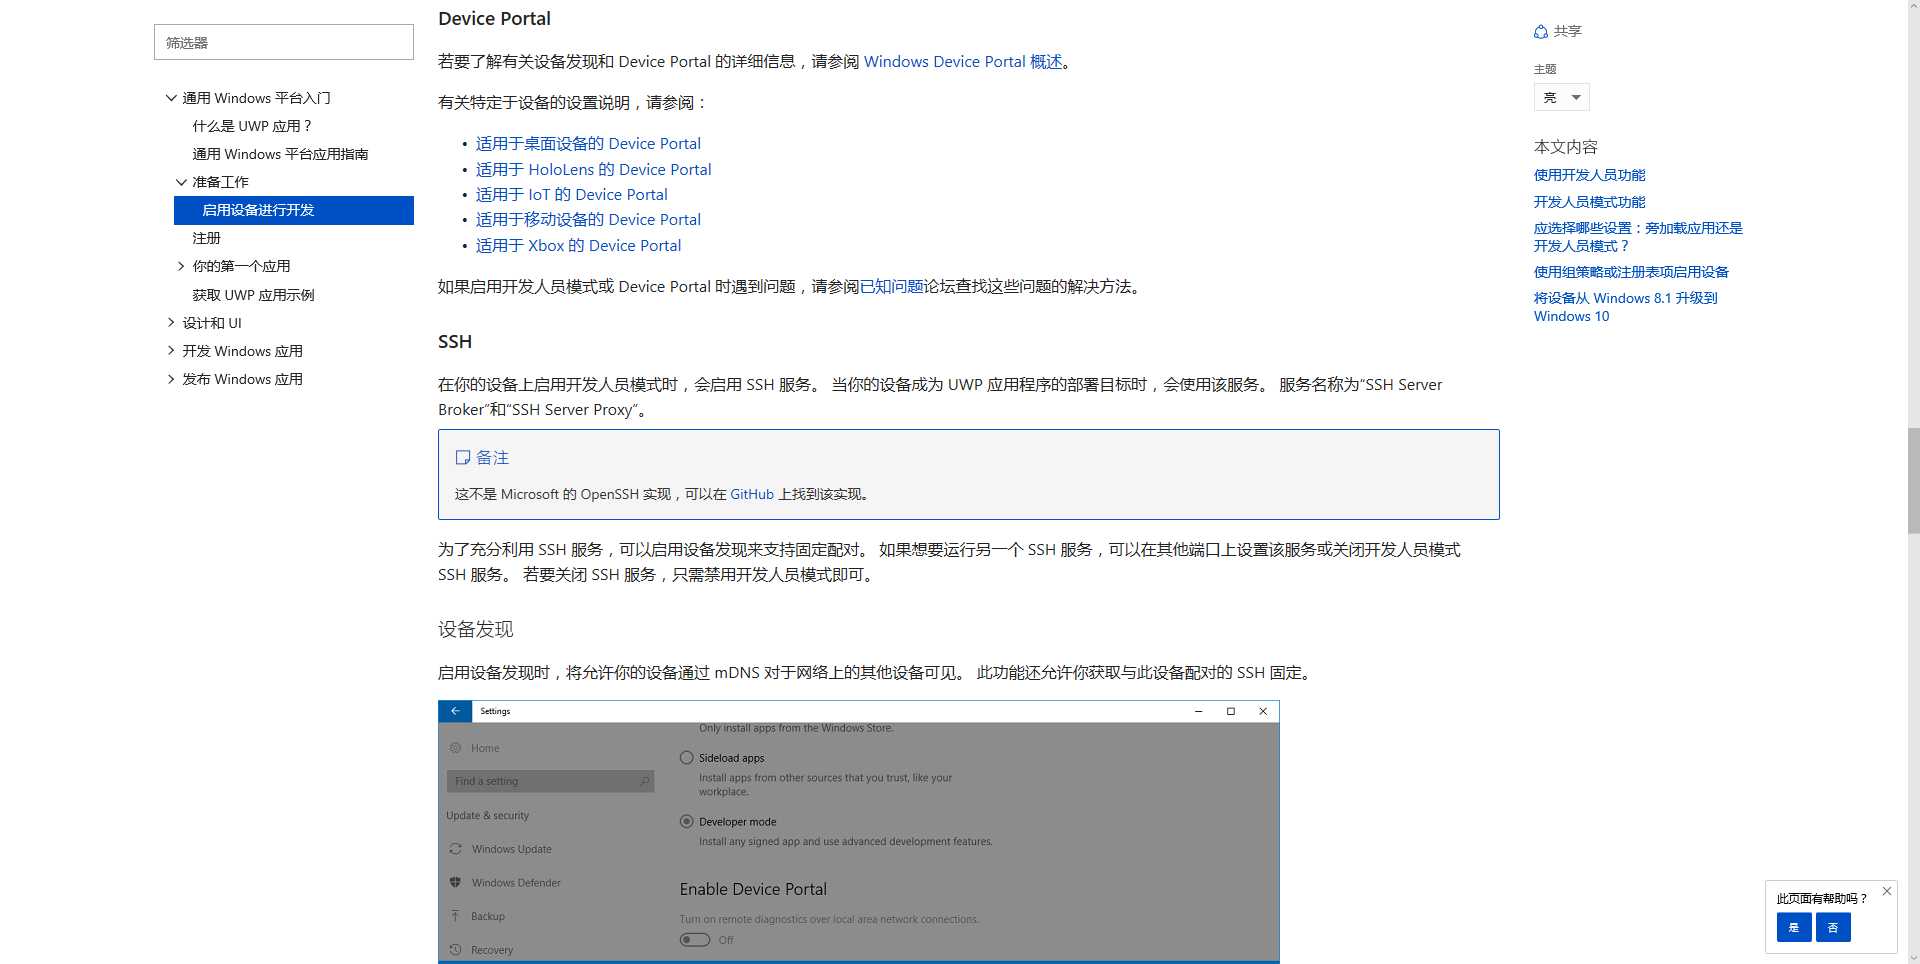This screenshot has height=964, width=1920.
Task: Jump to 开发人员模式功能 section
Action: (1589, 202)
